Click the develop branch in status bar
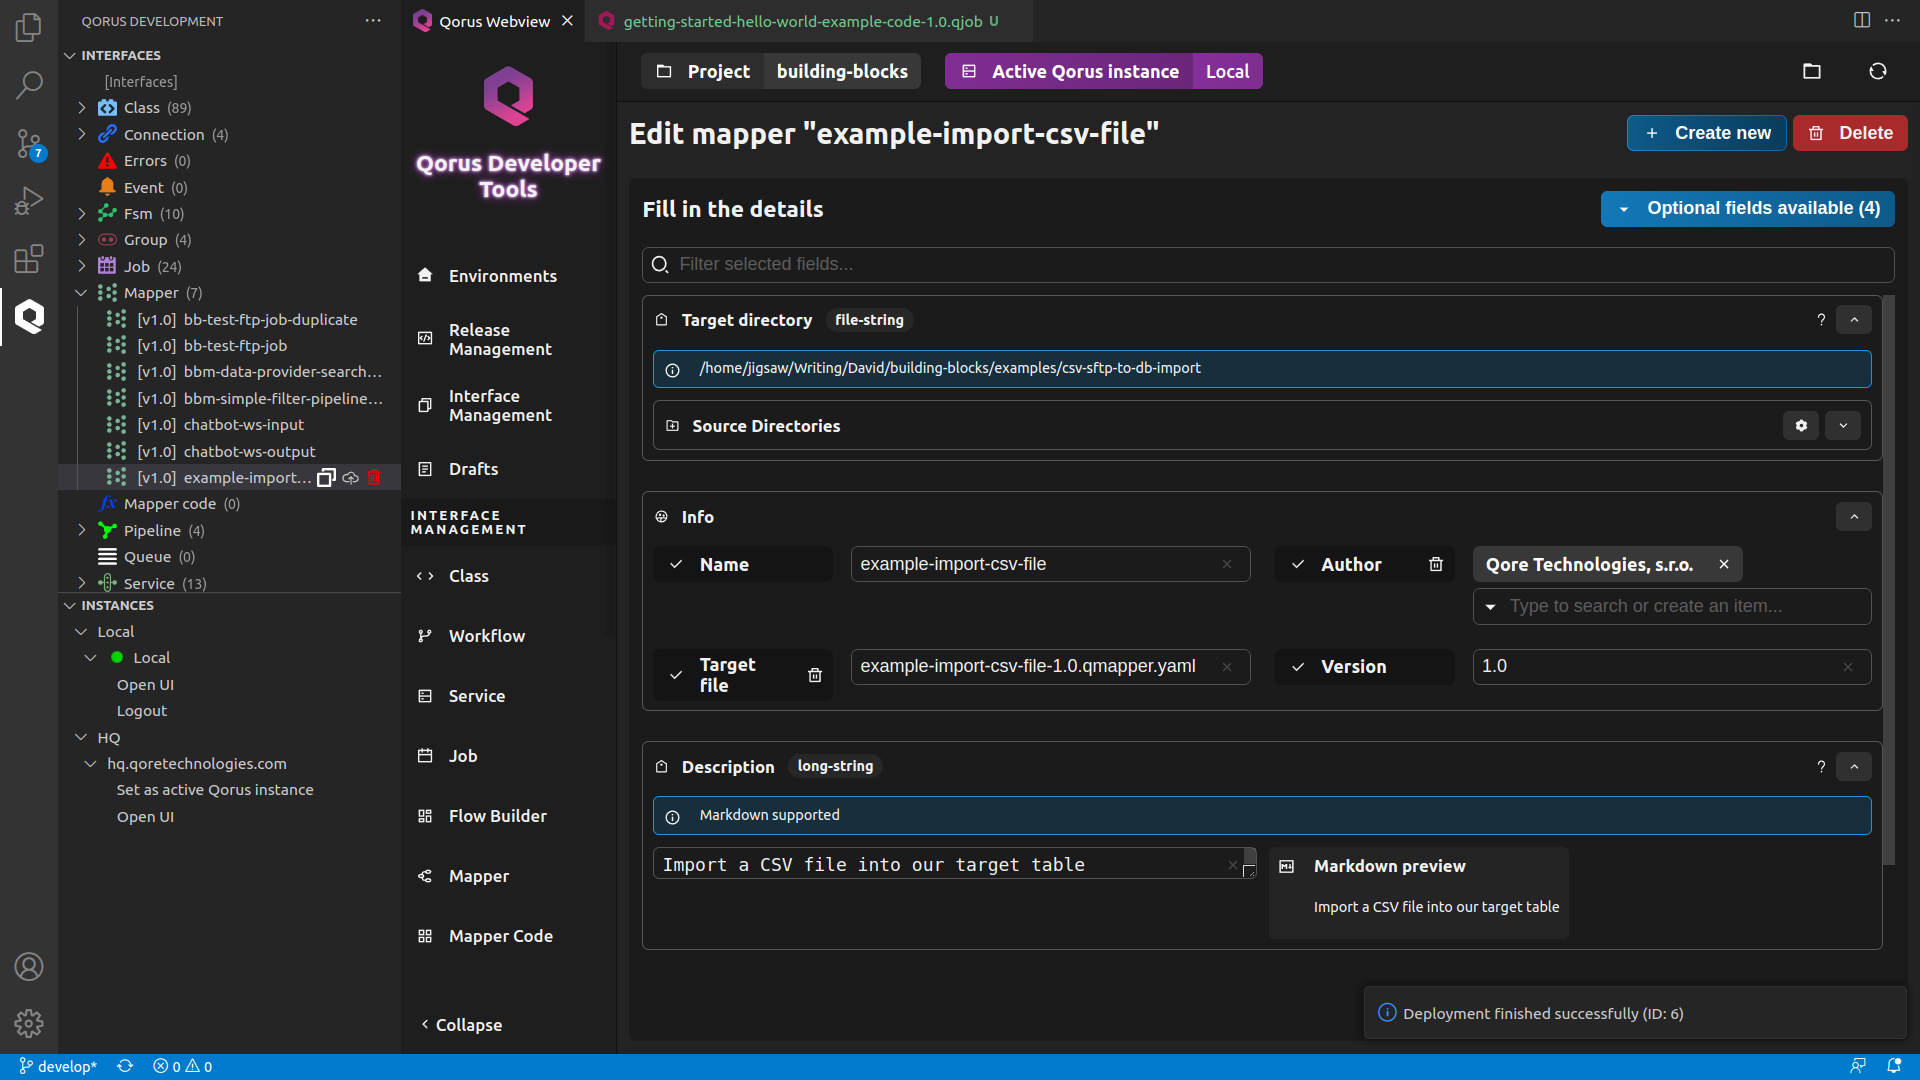1920x1080 pixels. pos(58,1066)
